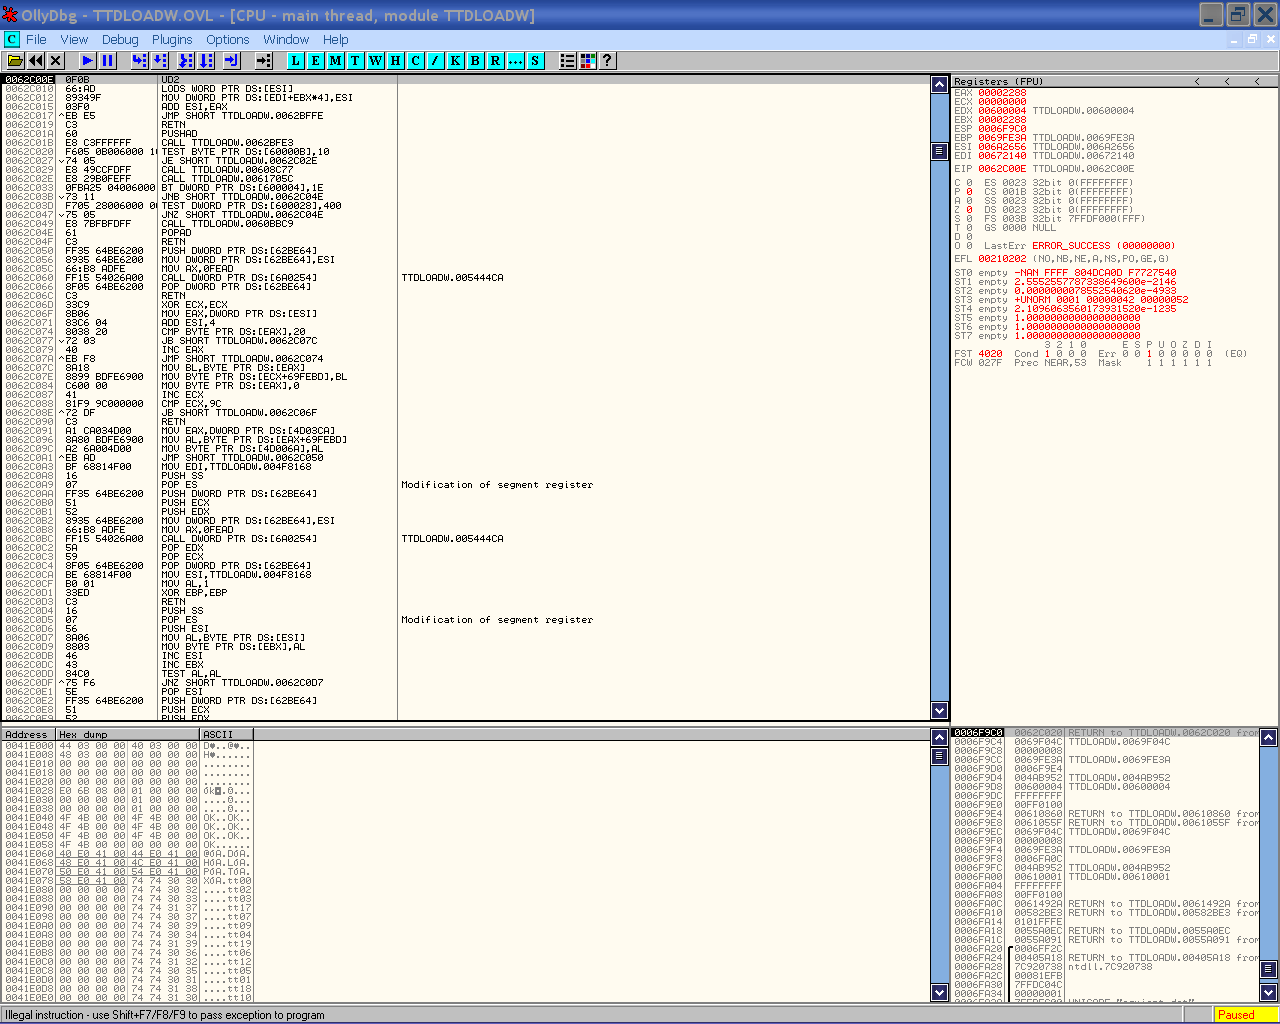Pause execution with the pause icon
The height and width of the screenshot is (1024, 1280).
point(108,61)
